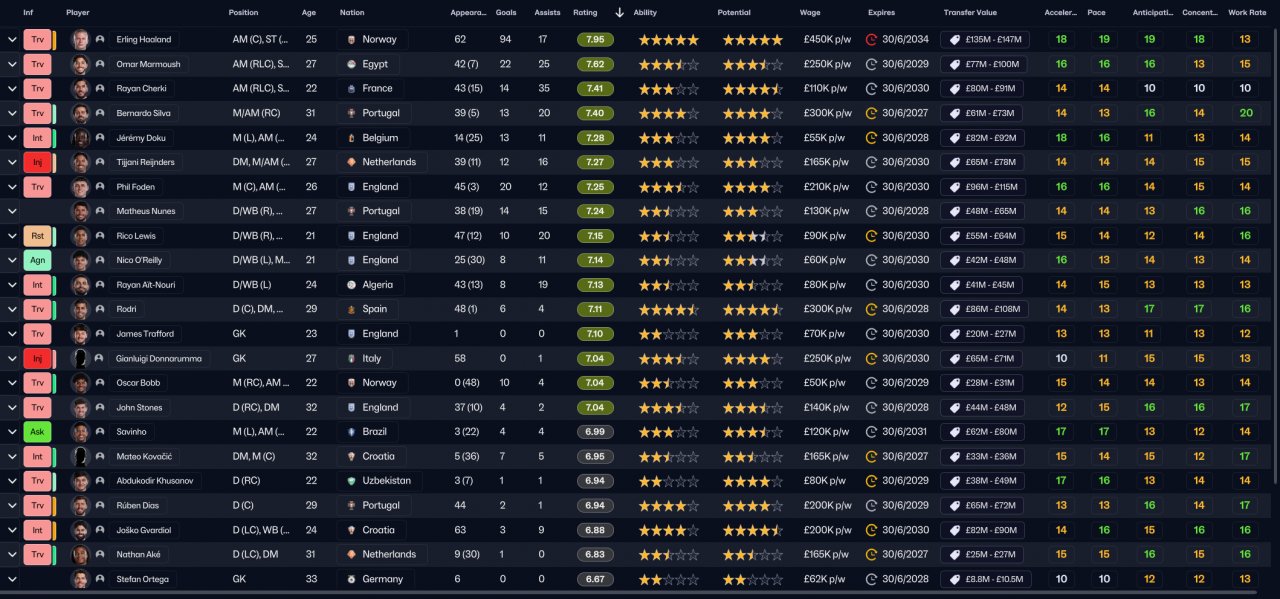Click the Rst status badge for Rico Lewis
Viewport: 1280px width, 599px height.
[37, 236]
